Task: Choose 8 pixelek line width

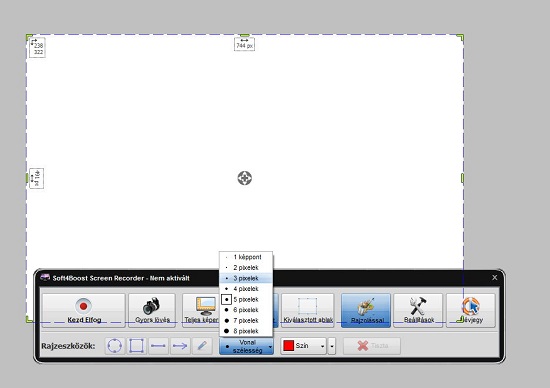Action: tap(246, 331)
